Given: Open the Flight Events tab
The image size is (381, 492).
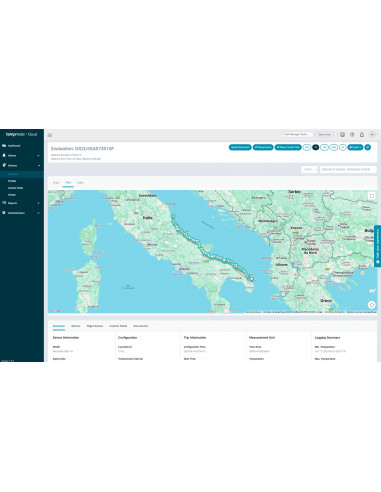Looking at the screenshot, I should point(95,326).
